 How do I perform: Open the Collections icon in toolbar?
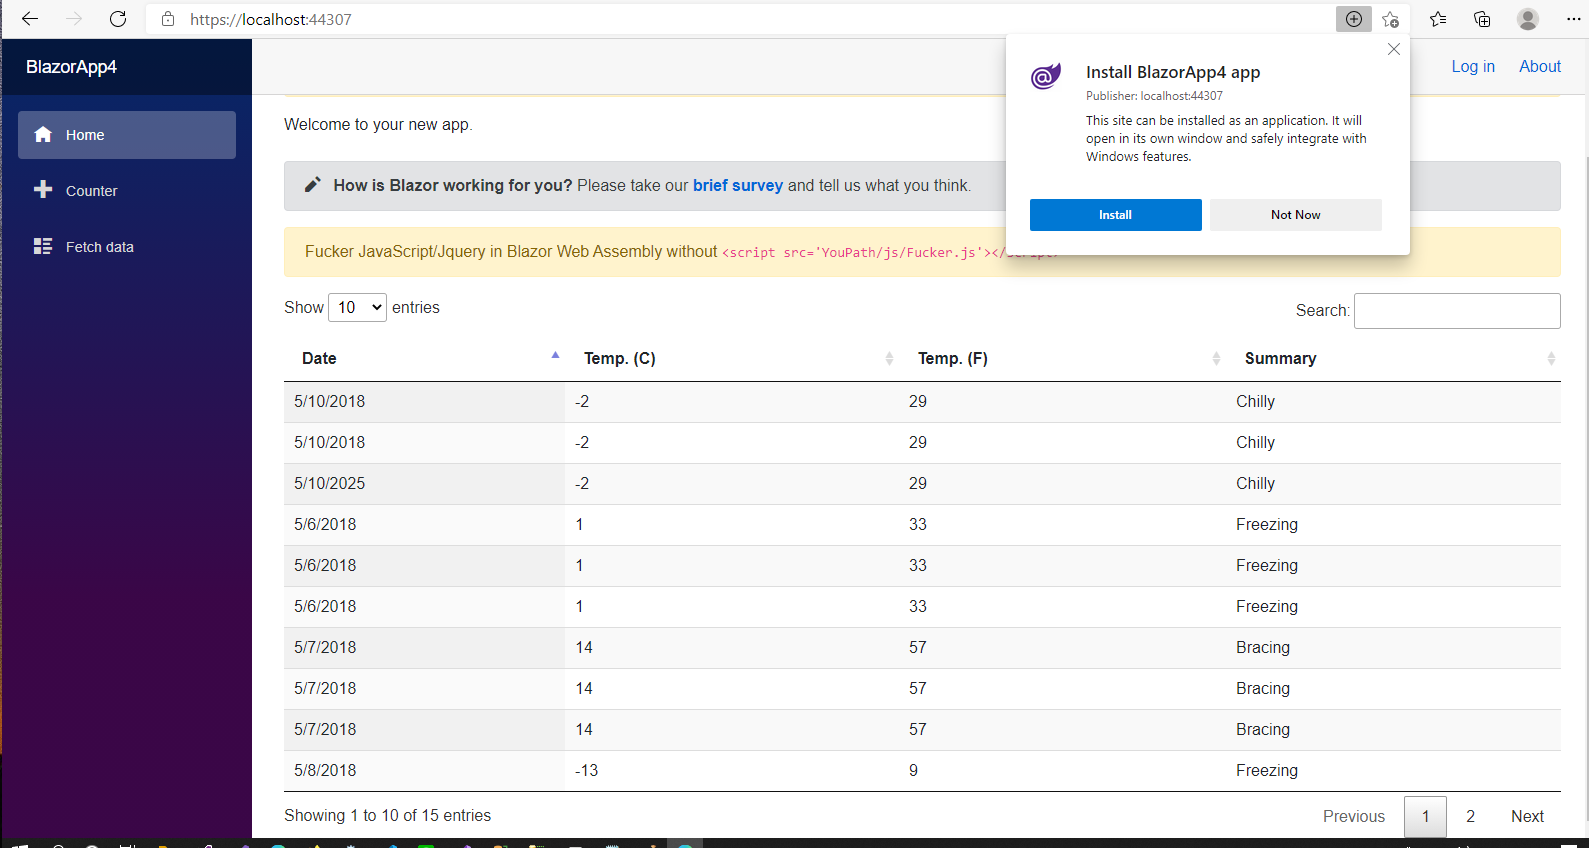pos(1482,19)
